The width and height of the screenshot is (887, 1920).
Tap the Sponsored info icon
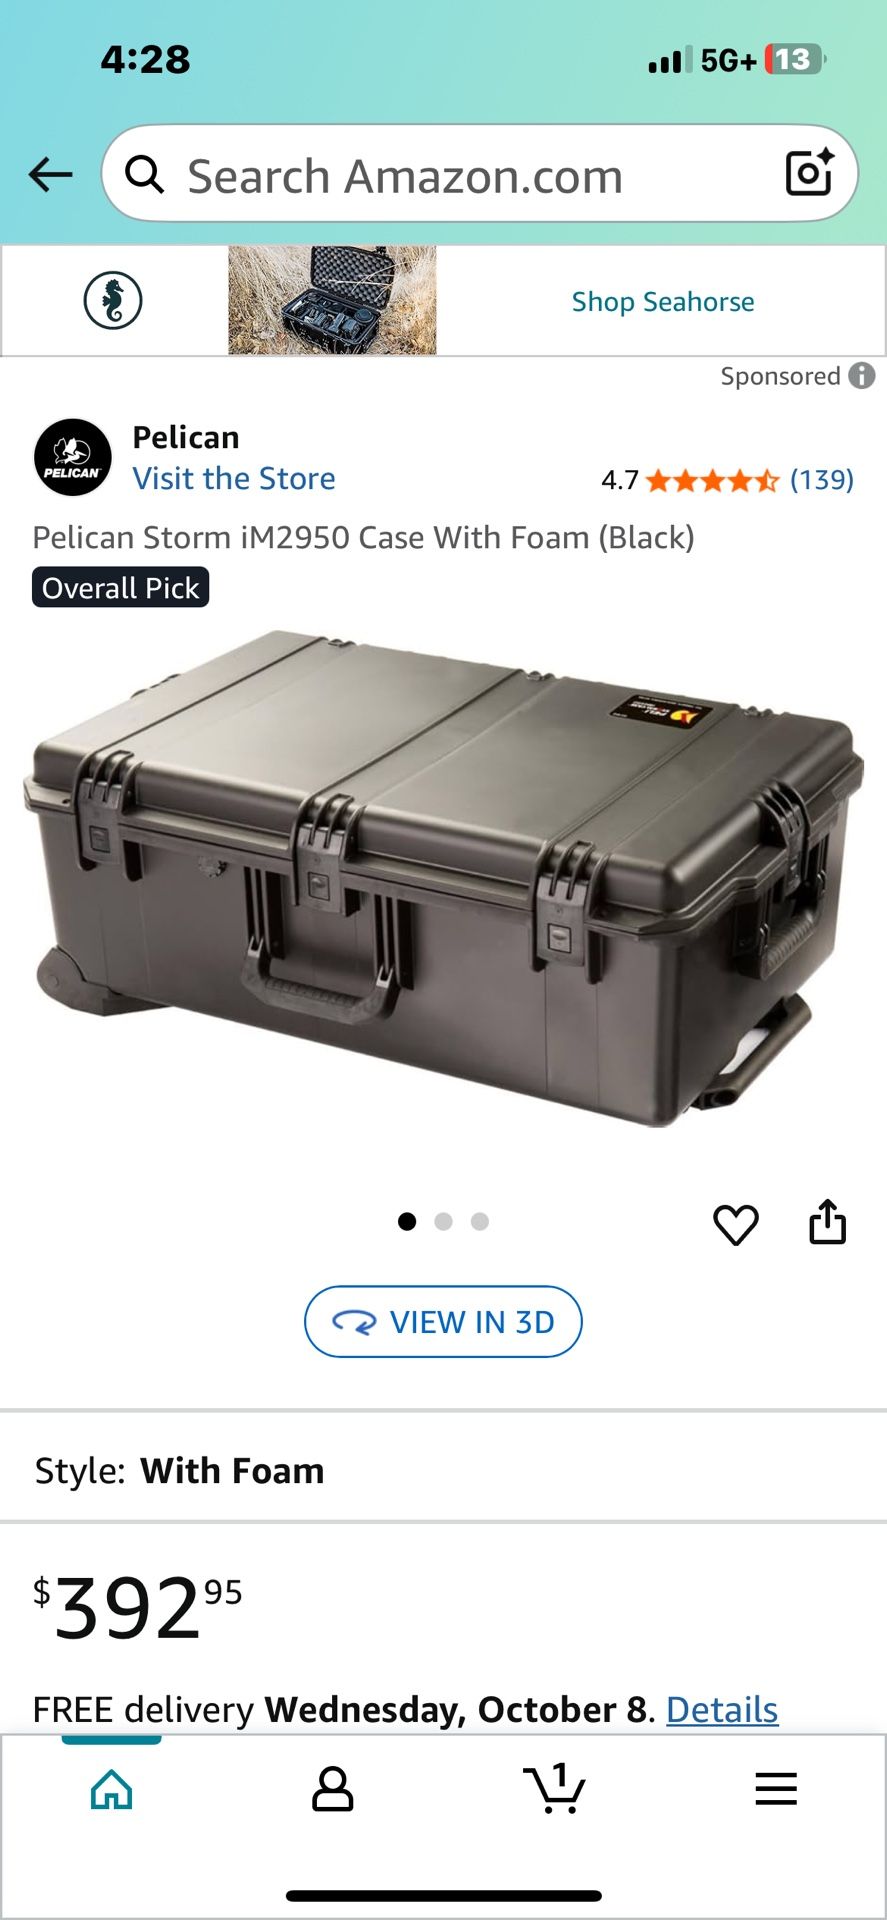(x=862, y=376)
